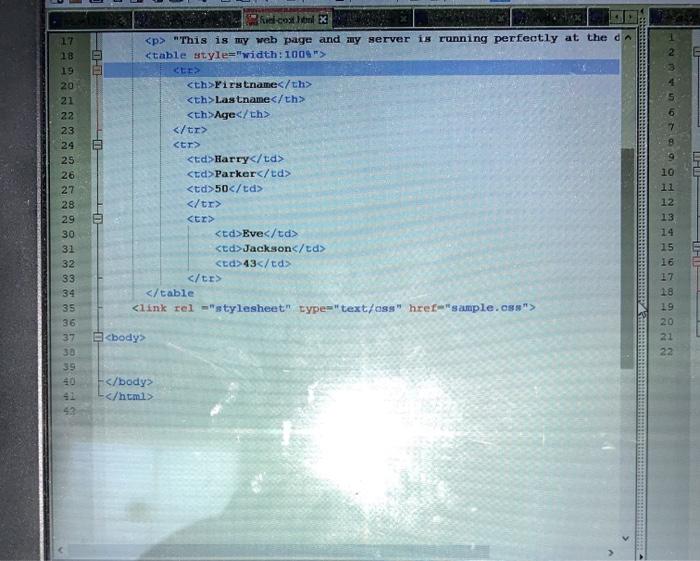
Task: Click line number 42 in the left margin
Action: coord(69,411)
